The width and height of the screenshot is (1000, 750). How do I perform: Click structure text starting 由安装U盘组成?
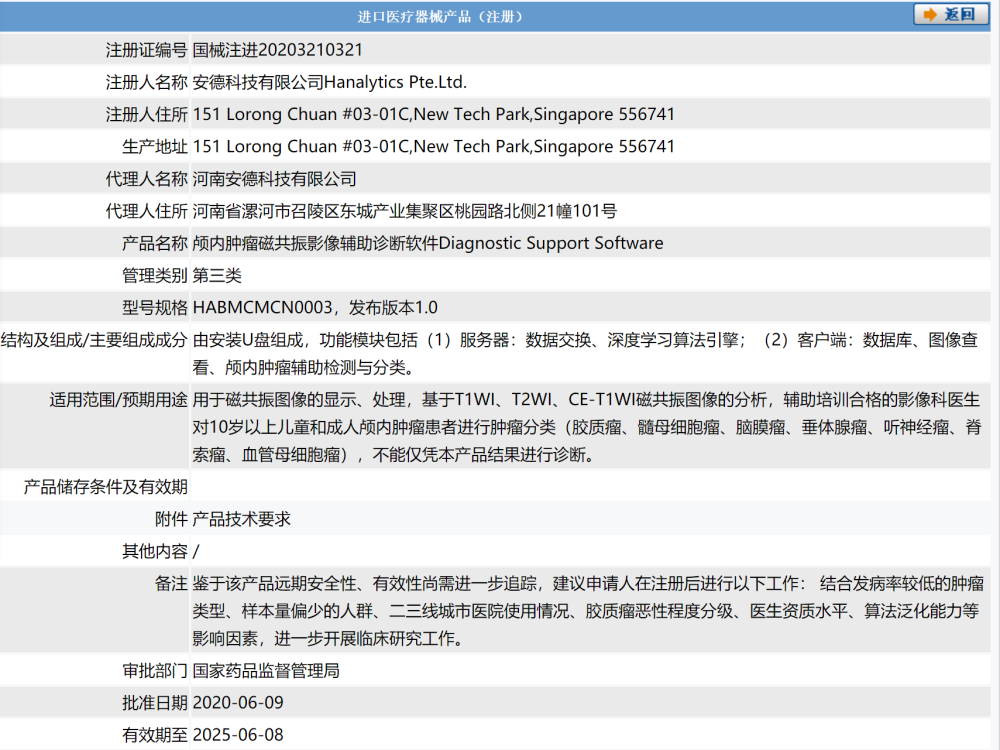[585, 353]
